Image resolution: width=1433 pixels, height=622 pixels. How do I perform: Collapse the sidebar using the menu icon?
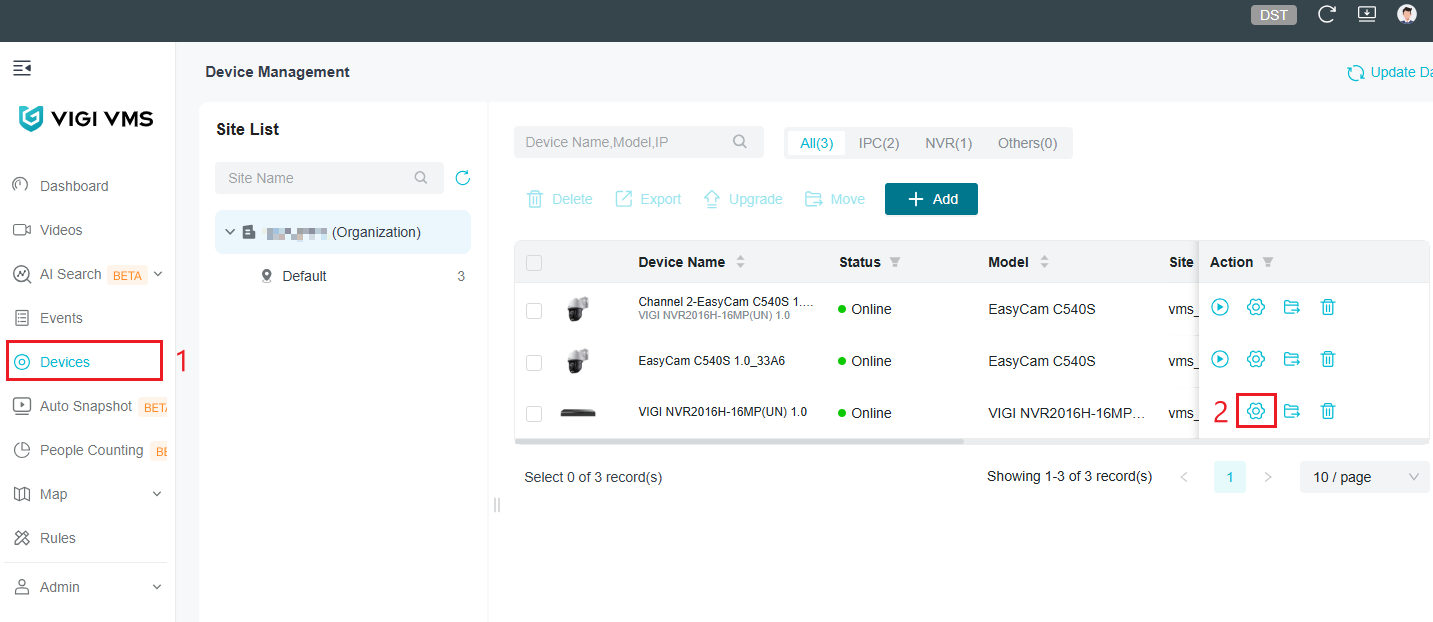[22, 68]
